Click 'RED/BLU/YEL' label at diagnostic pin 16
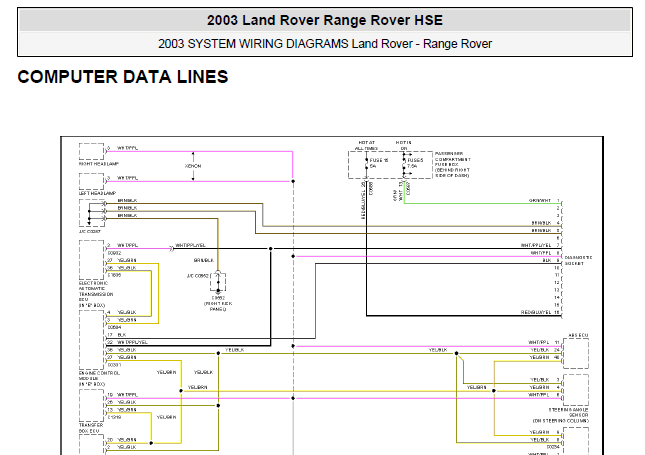The image size is (645, 455). (x=536, y=313)
